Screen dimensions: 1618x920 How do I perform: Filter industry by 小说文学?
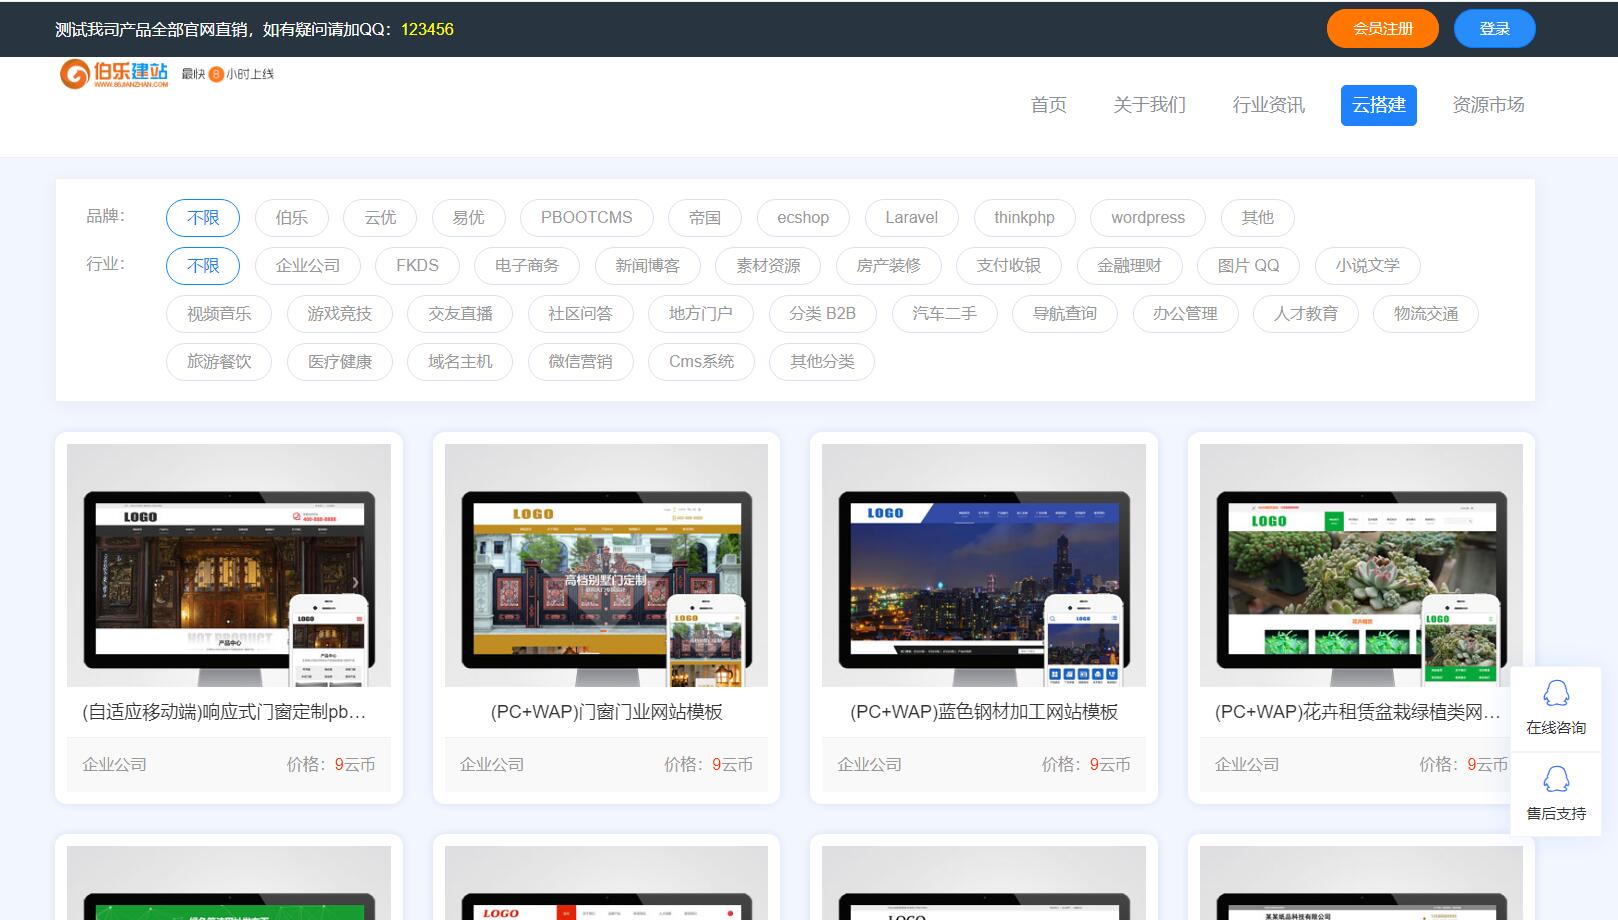1367,265
